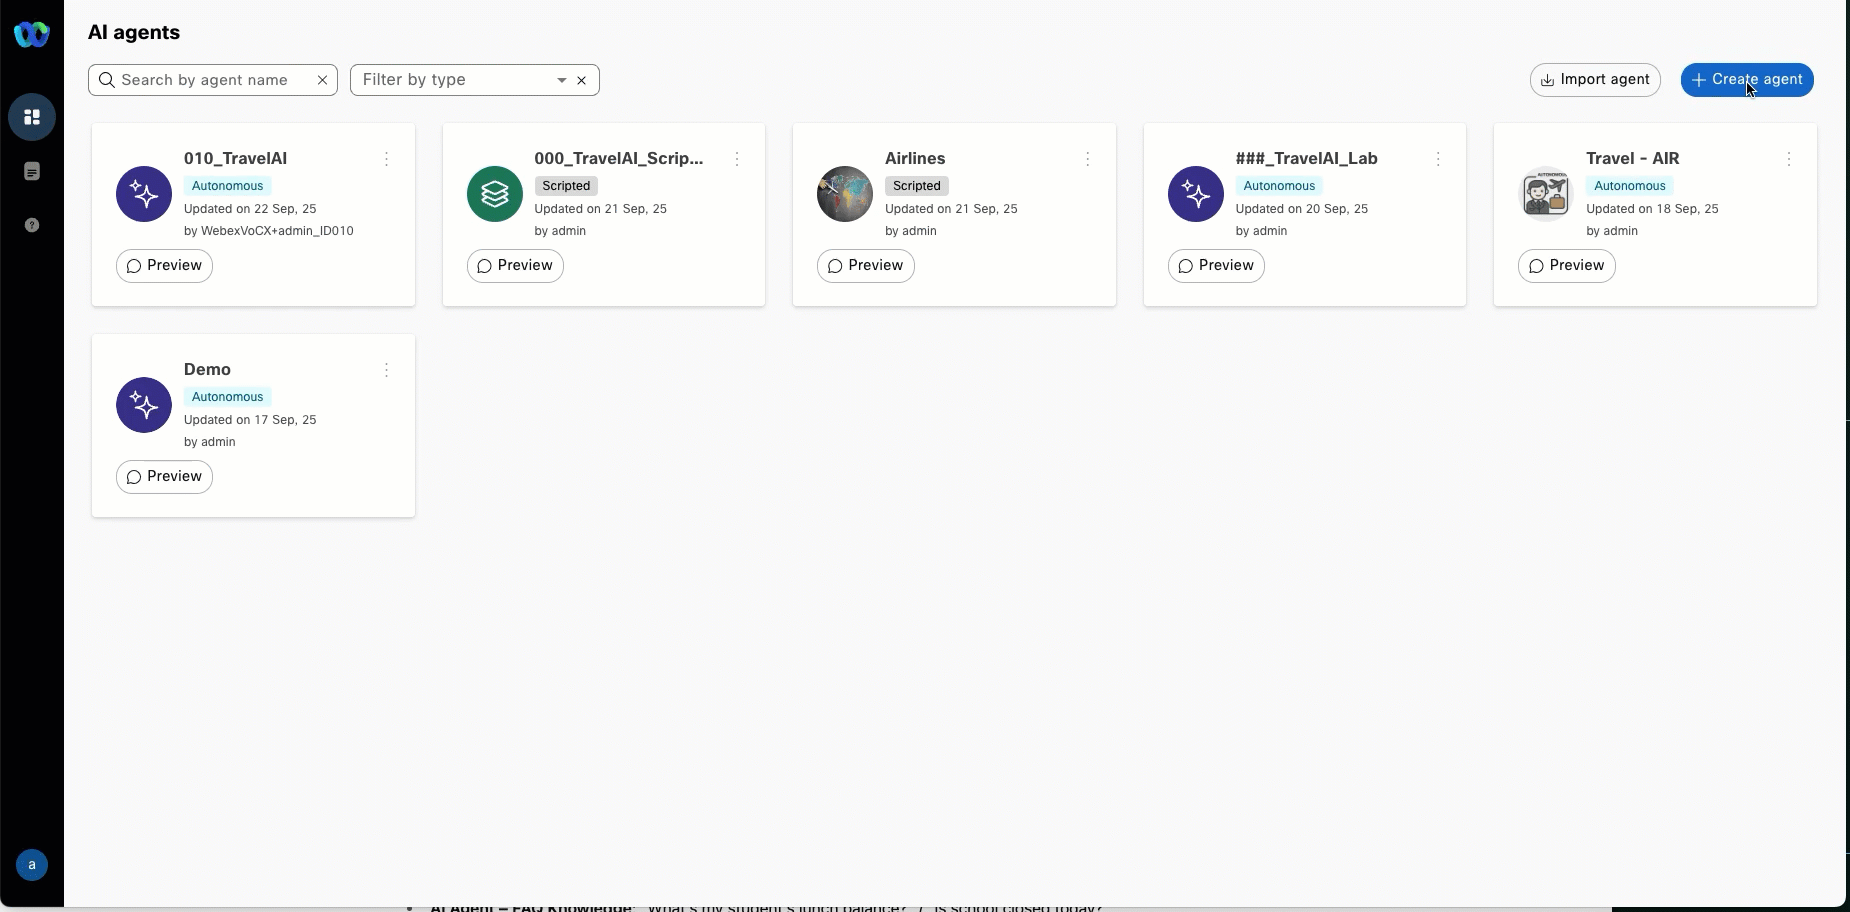The image size is (1850, 912).
Task: Expand the Filter by type dropdown
Action: [561, 80]
